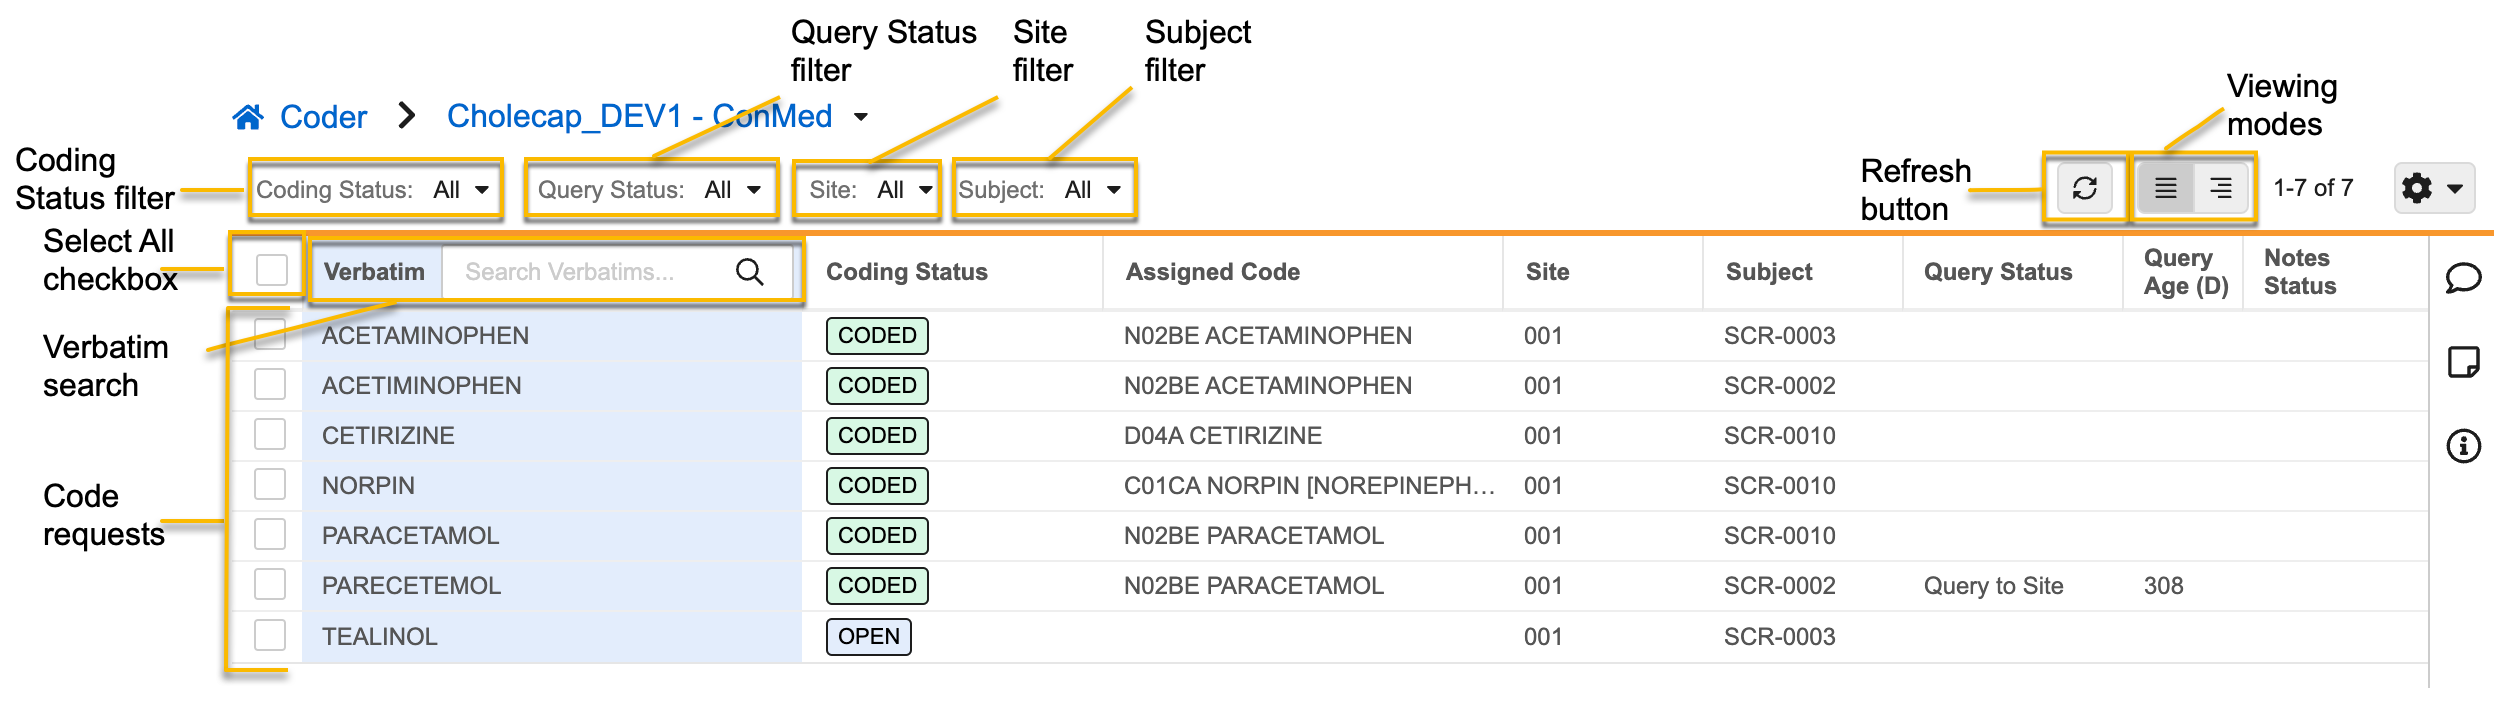Open the sticky notes panel icon

(2463, 362)
